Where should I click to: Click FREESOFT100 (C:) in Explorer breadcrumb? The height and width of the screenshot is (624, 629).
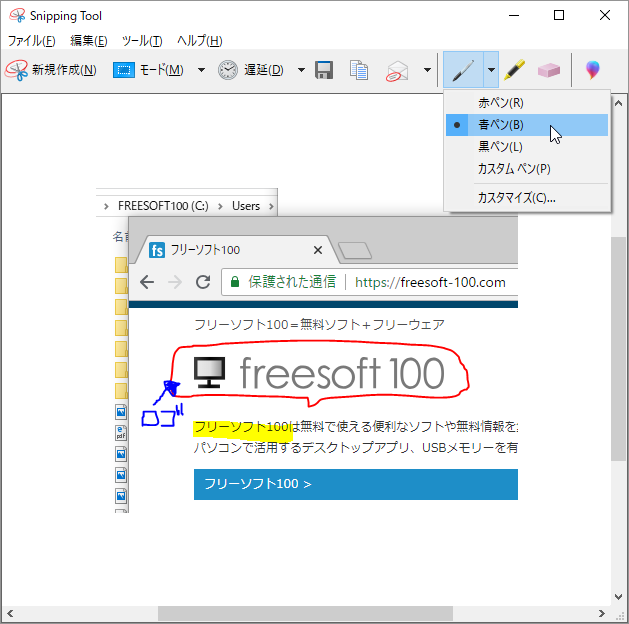163,206
